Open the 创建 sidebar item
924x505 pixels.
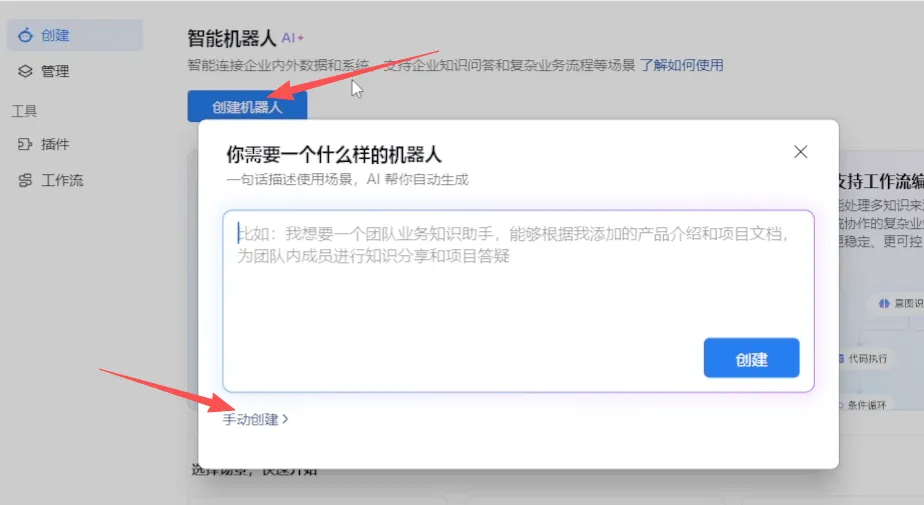[x=75, y=35]
